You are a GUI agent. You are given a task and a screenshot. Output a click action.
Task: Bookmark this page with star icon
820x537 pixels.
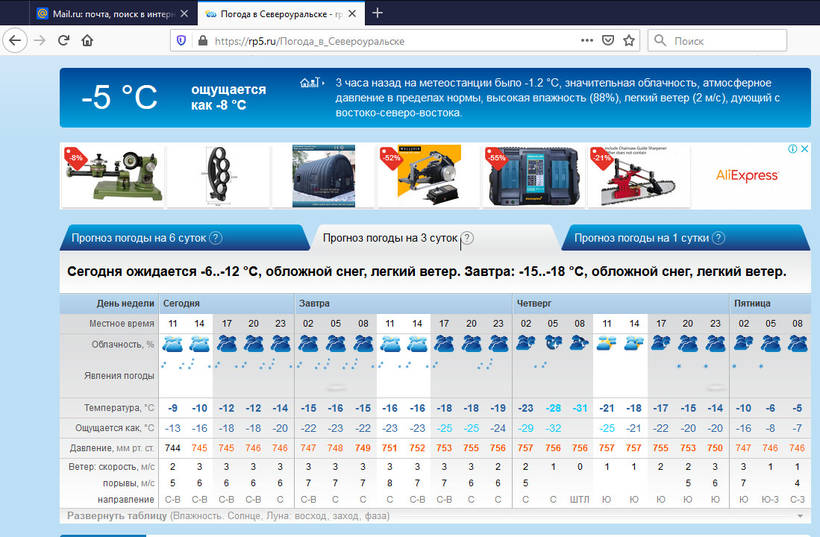(629, 41)
